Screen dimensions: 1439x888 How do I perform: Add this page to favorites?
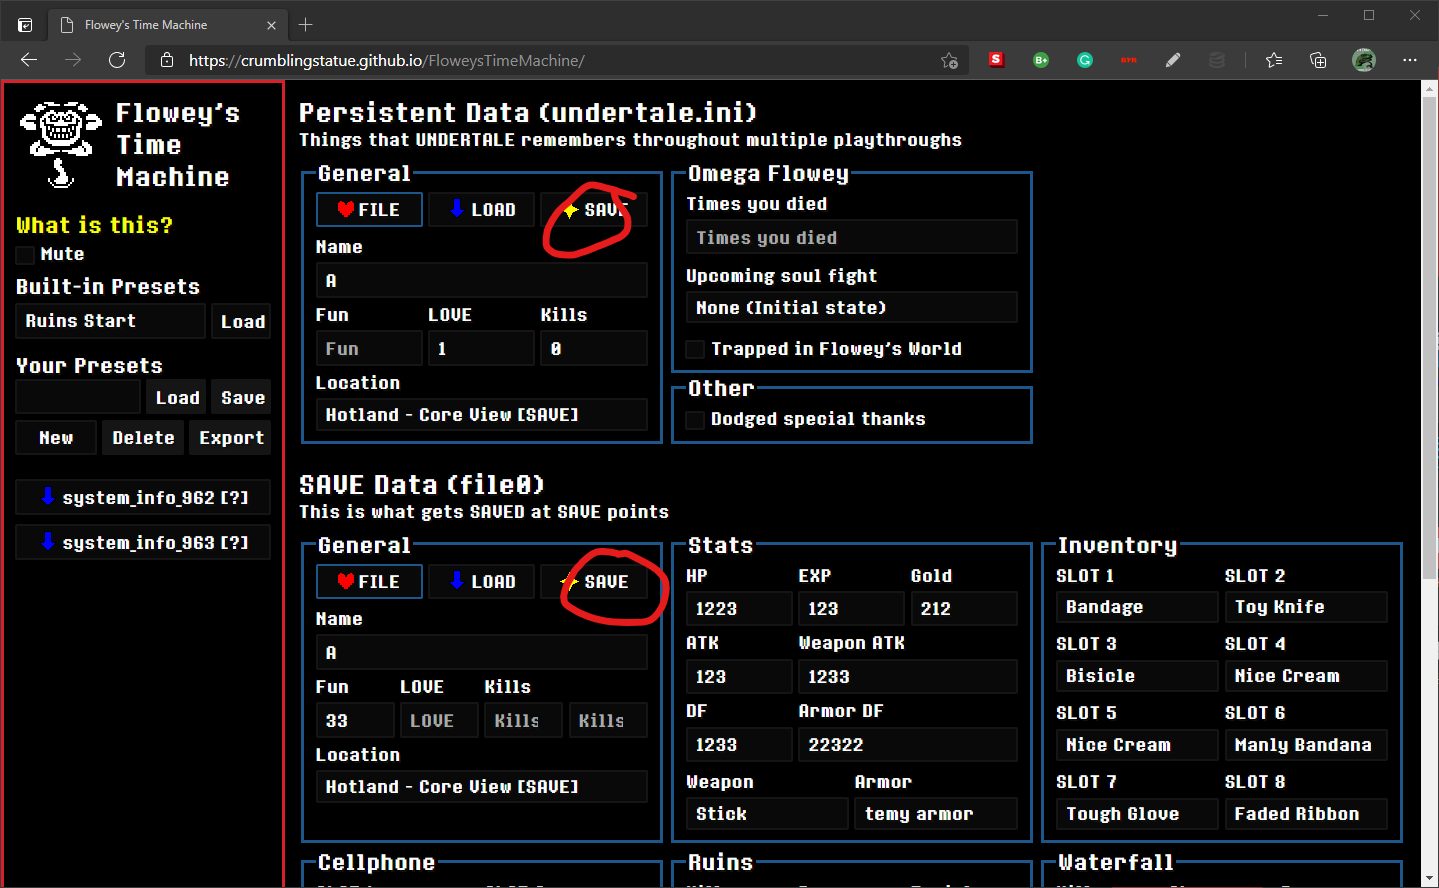coord(949,61)
